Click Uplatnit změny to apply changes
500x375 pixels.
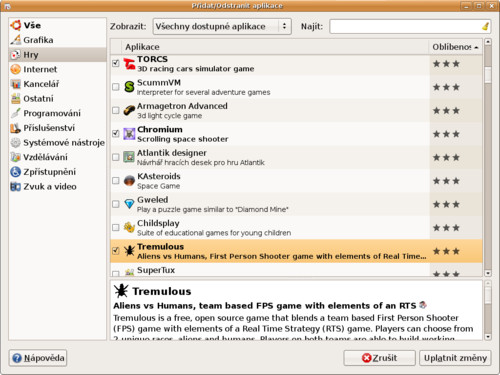[x=455, y=358]
